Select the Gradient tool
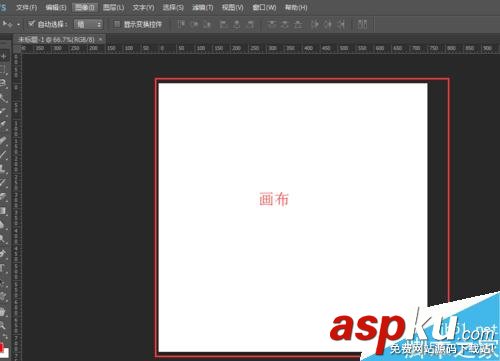The width and height of the screenshot is (500, 361). 3,210
